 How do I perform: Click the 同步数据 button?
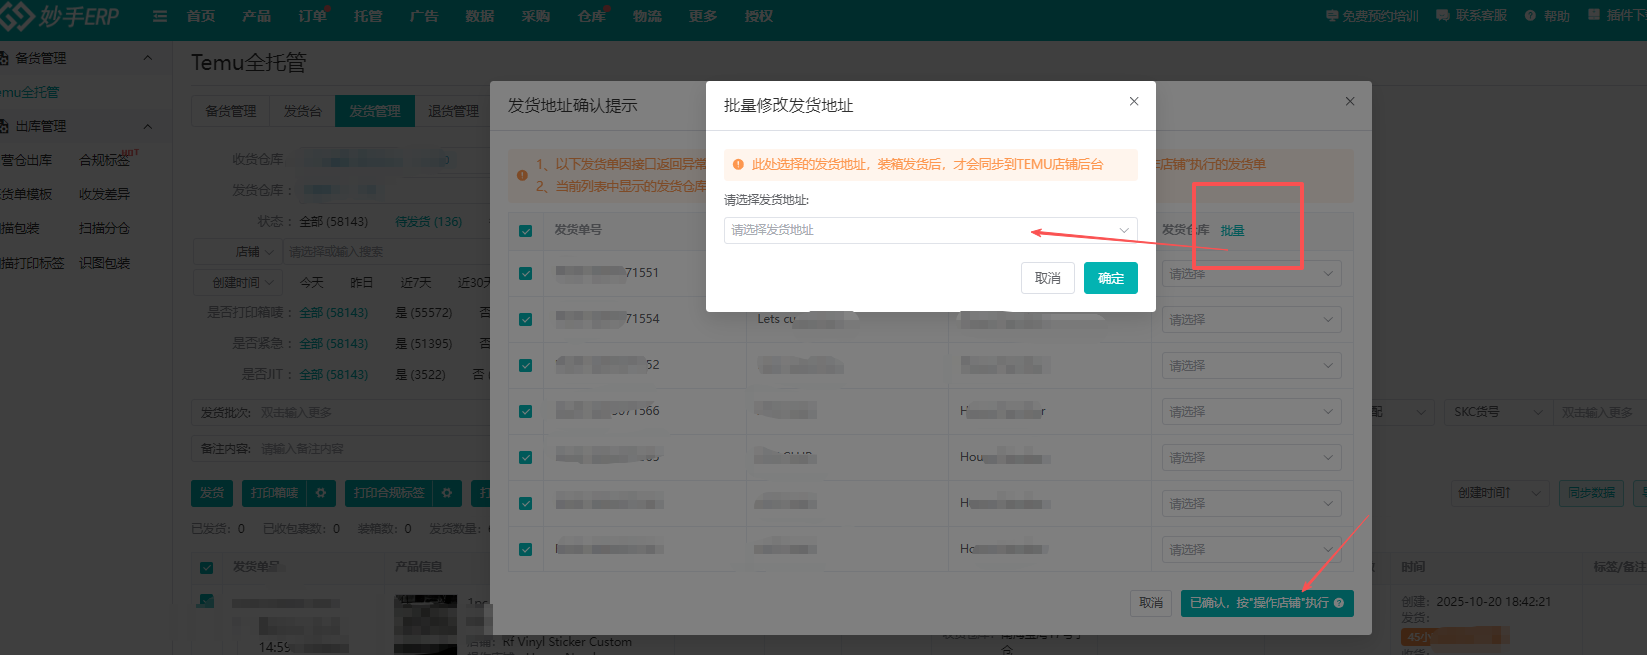tap(1591, 493)
